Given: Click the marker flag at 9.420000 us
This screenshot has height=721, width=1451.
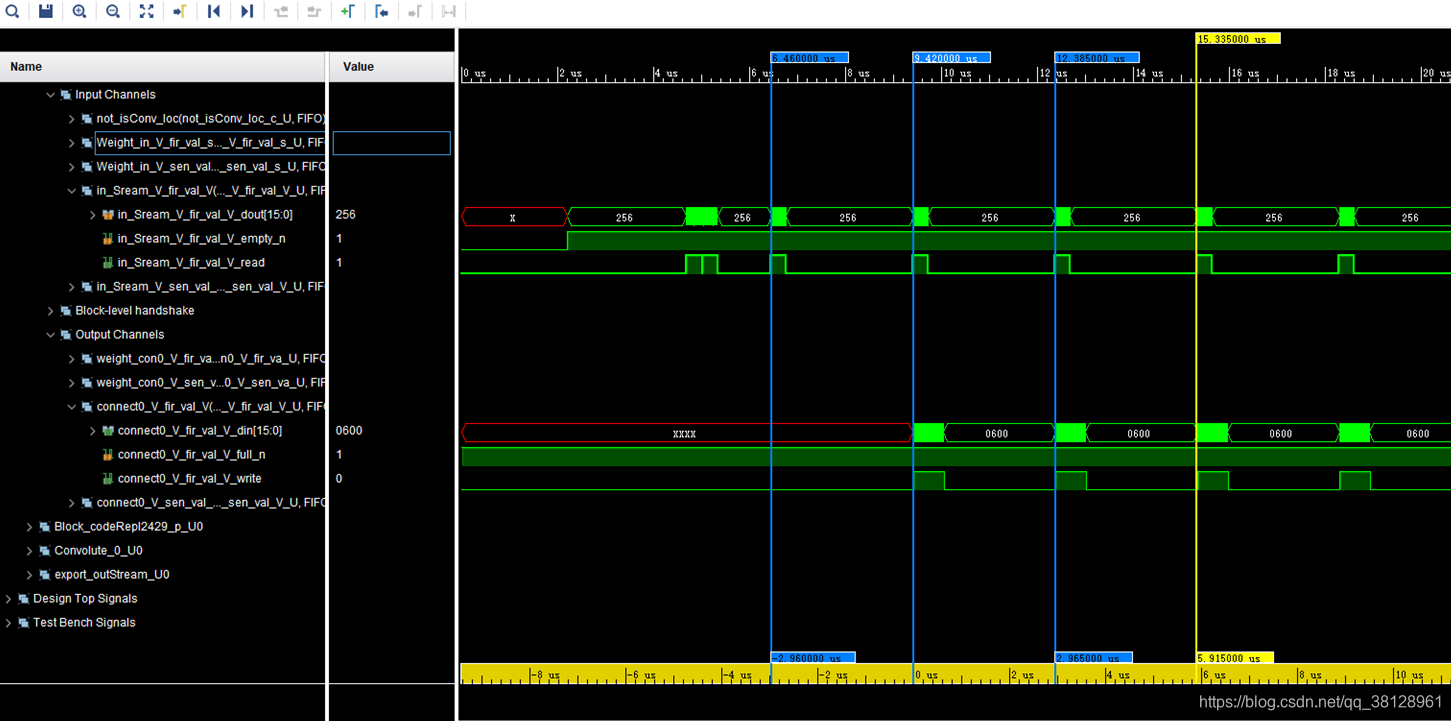Looking at the screenshot, I should pos(952,58).
